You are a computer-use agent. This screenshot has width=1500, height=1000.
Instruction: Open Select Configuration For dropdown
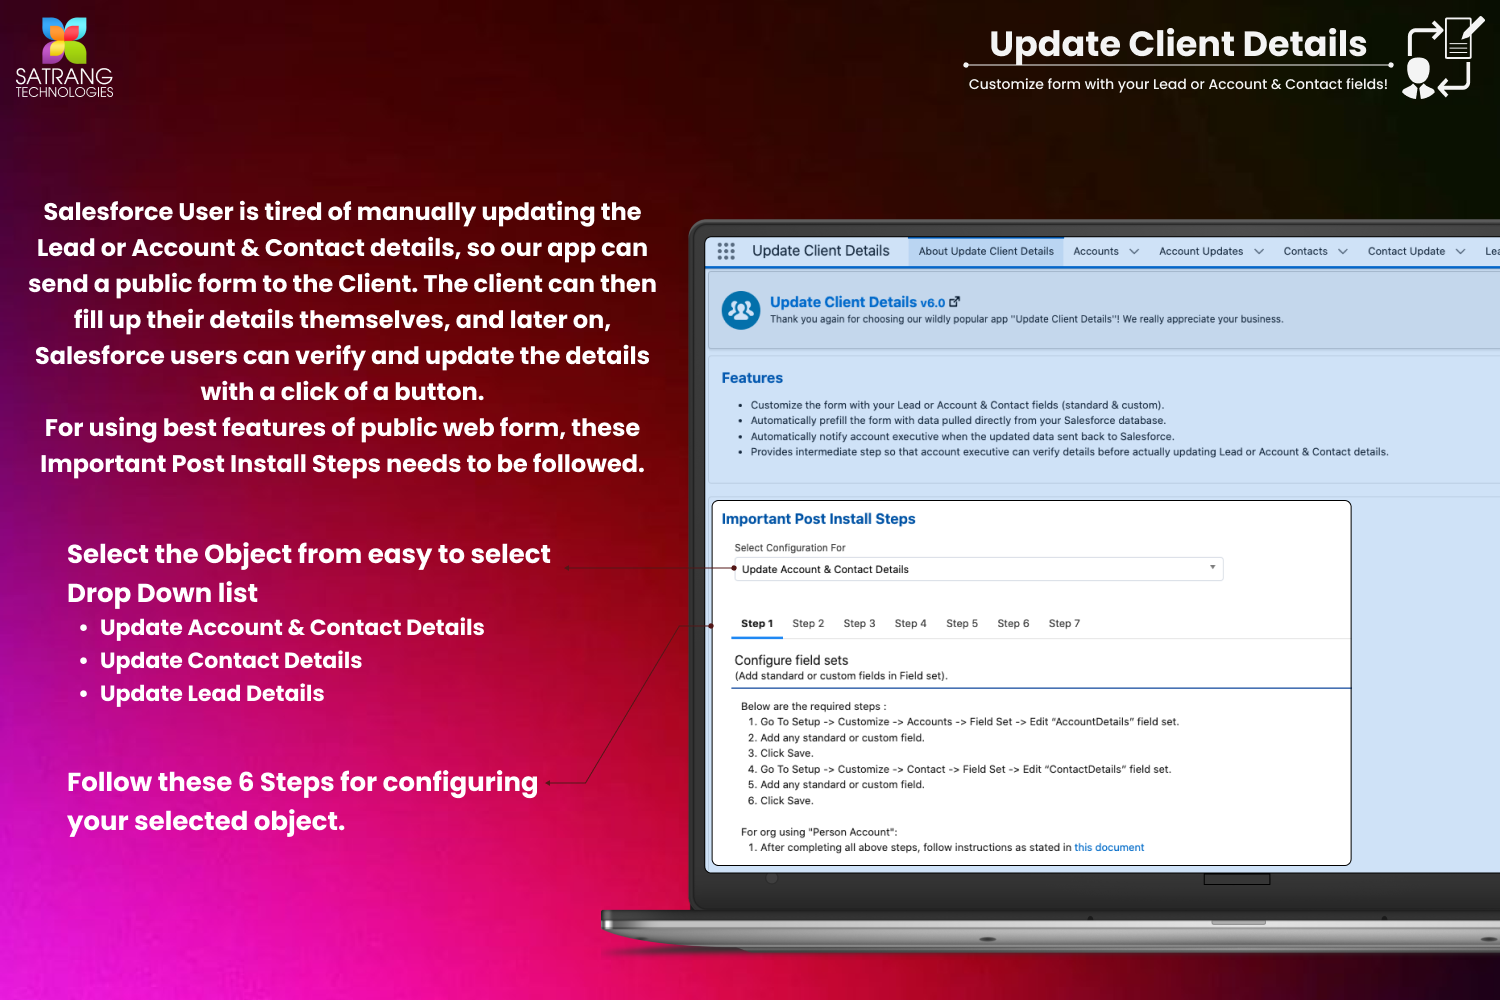[979, 569]
